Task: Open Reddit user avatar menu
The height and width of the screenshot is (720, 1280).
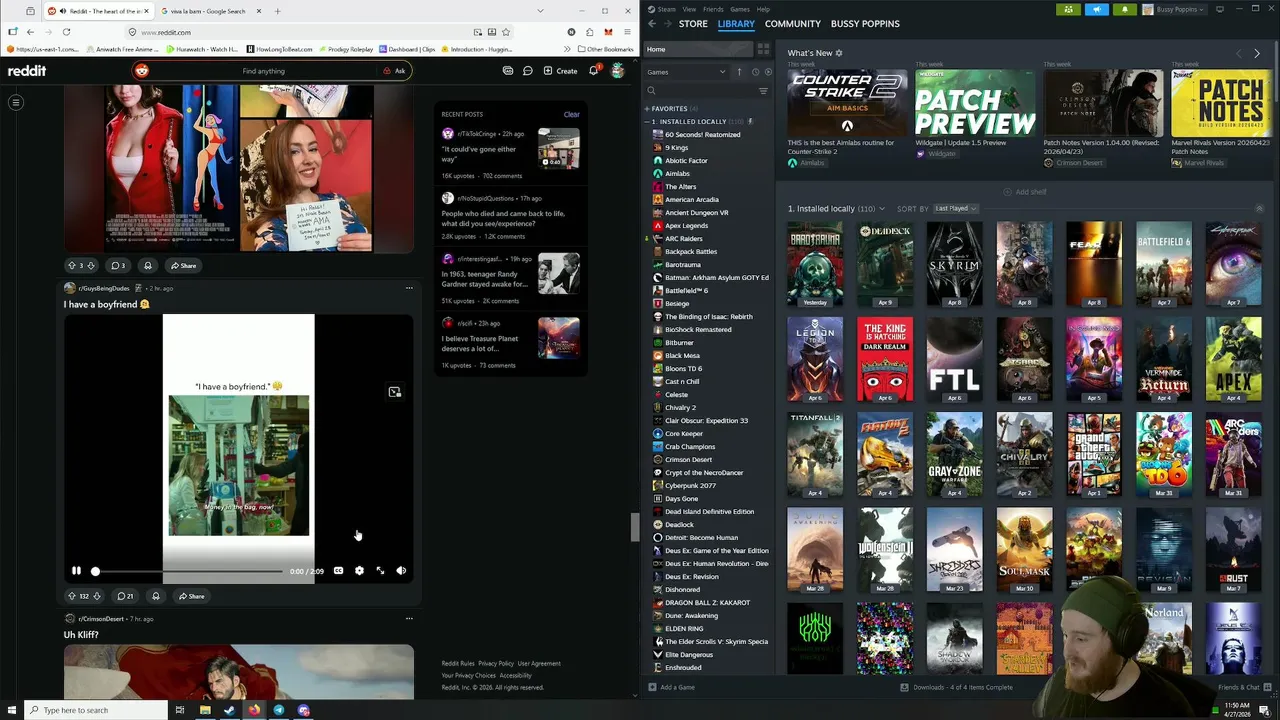Action: click(618, 71)
